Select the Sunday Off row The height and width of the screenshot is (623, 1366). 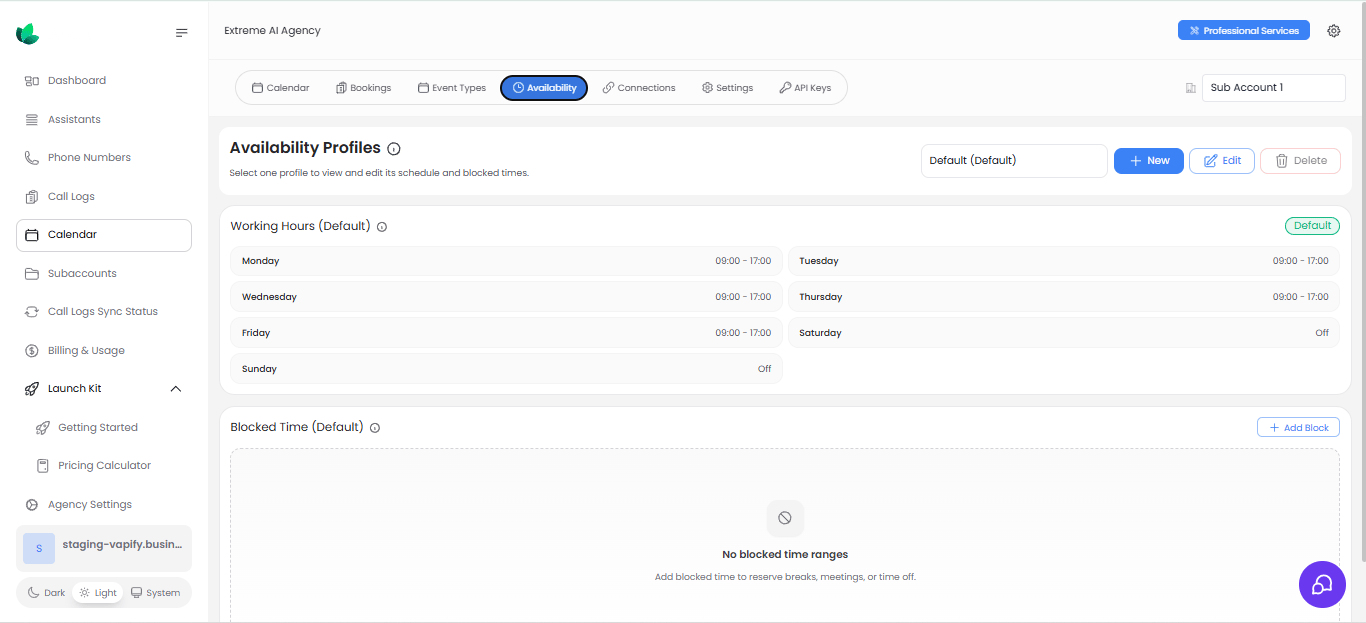[x=506, y=369]
